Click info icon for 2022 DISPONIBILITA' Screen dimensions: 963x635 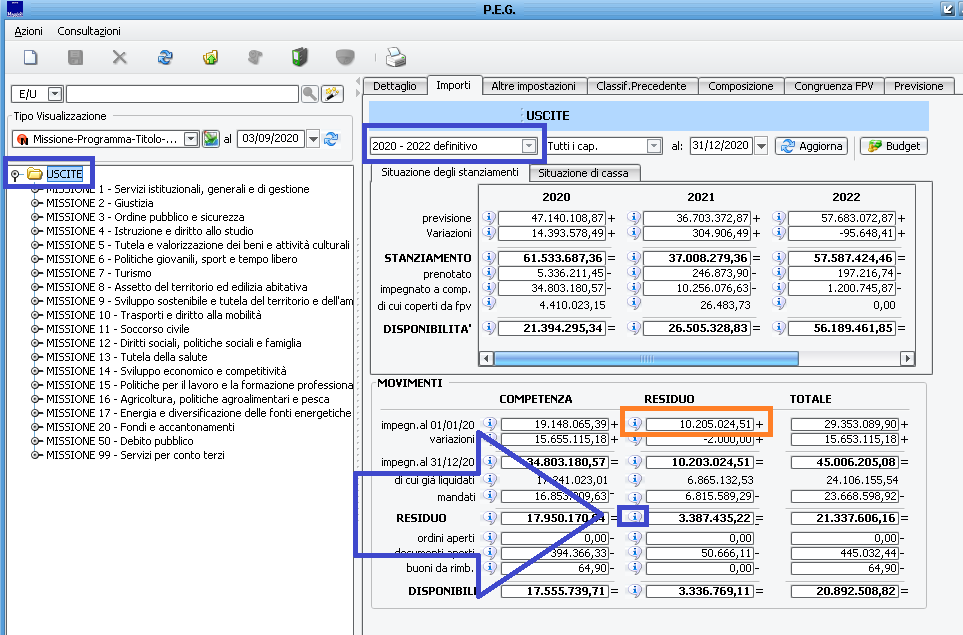coord(779,328)
